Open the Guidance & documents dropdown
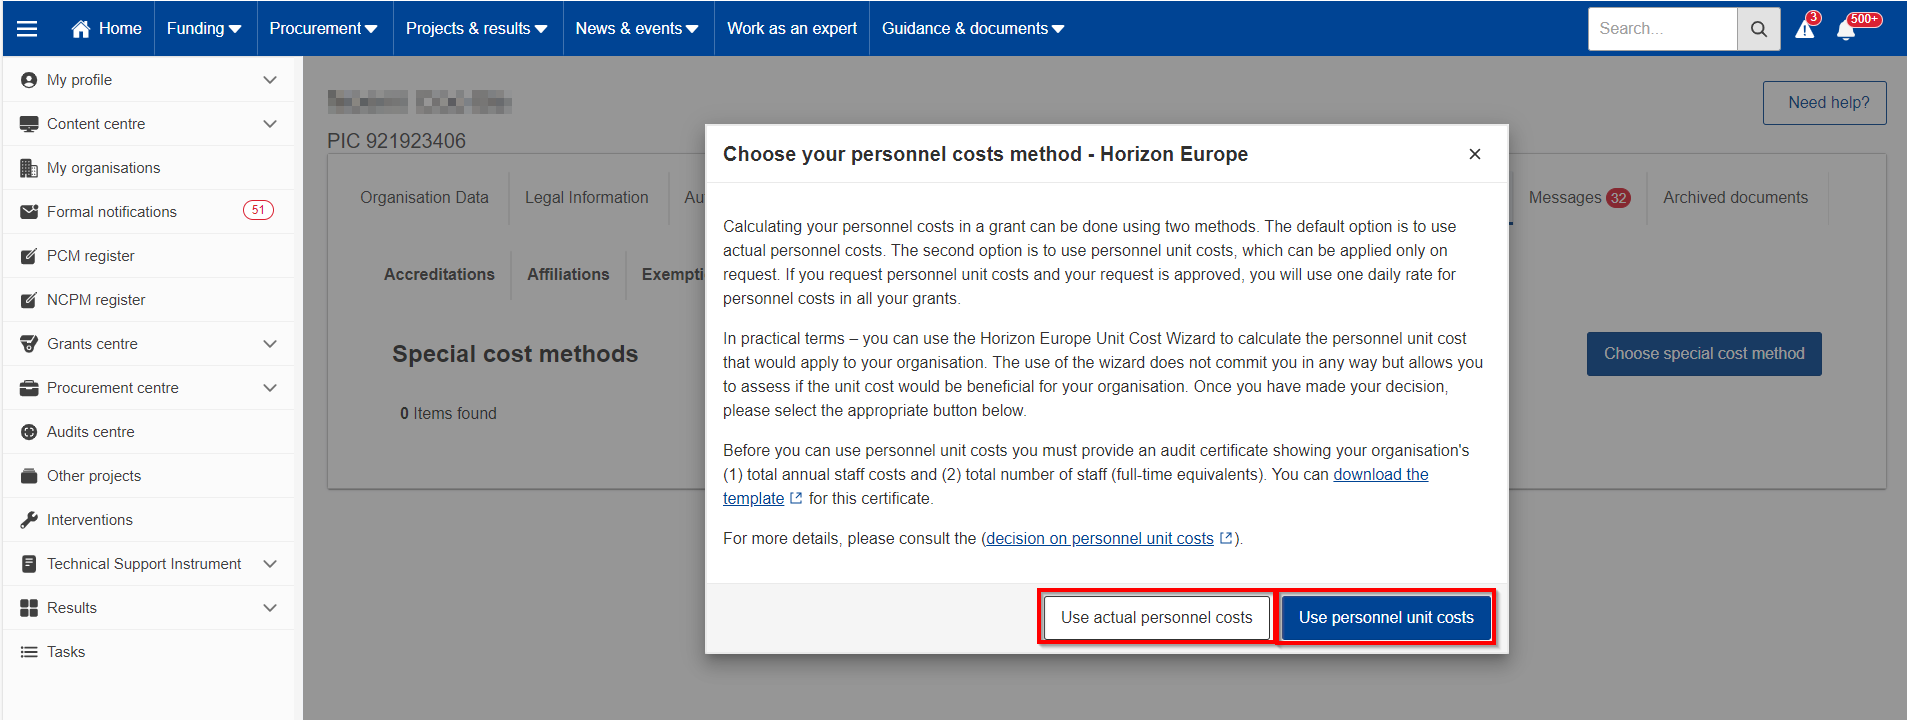 pos(973,29)
